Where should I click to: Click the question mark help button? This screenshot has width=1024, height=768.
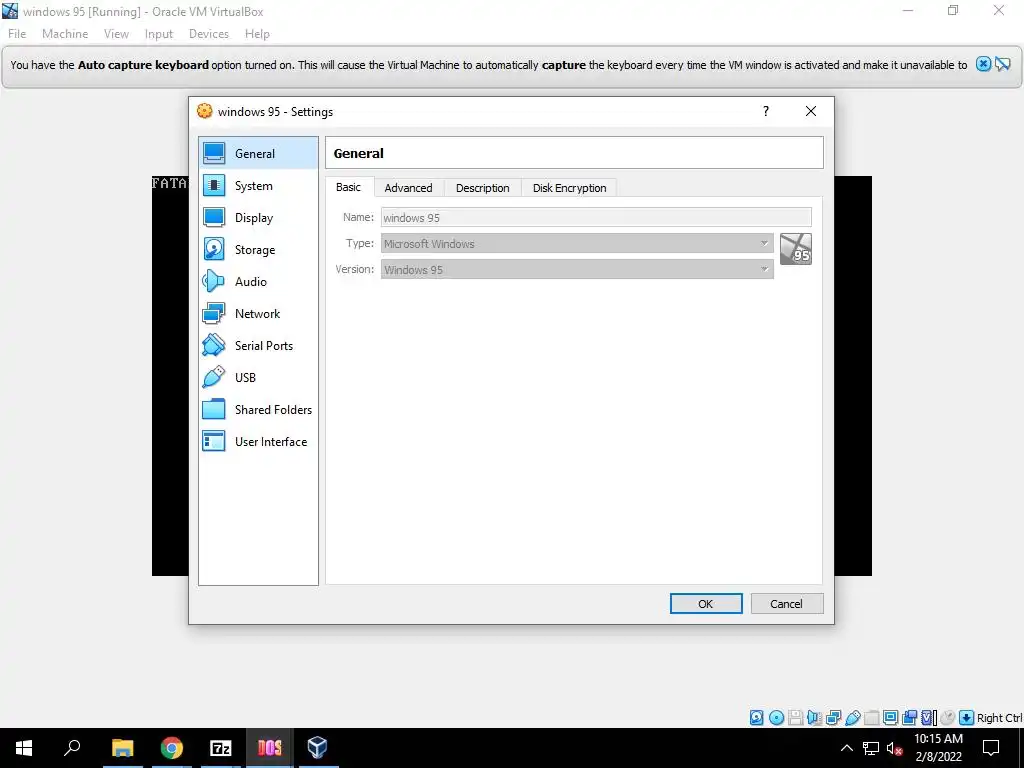[766, 111]
